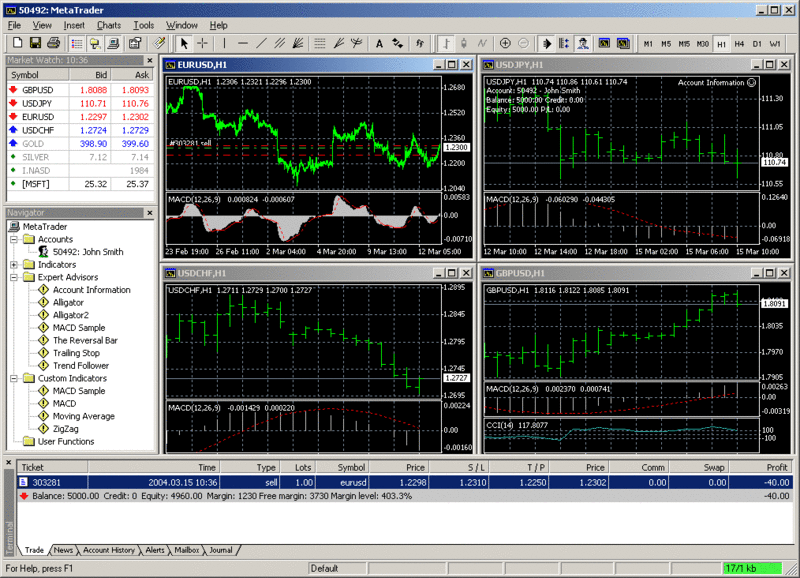Select GOLD row in Market Watch
This screenshot has width=800, height=578.
click(x=80, y=144)
